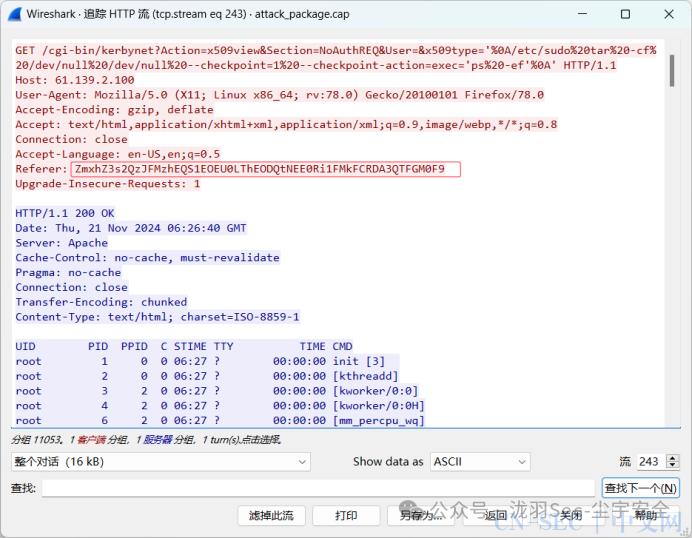Click the Date: Thu, 21 Nov 2024 line
692x538 pixels.
tap(131, 228)
